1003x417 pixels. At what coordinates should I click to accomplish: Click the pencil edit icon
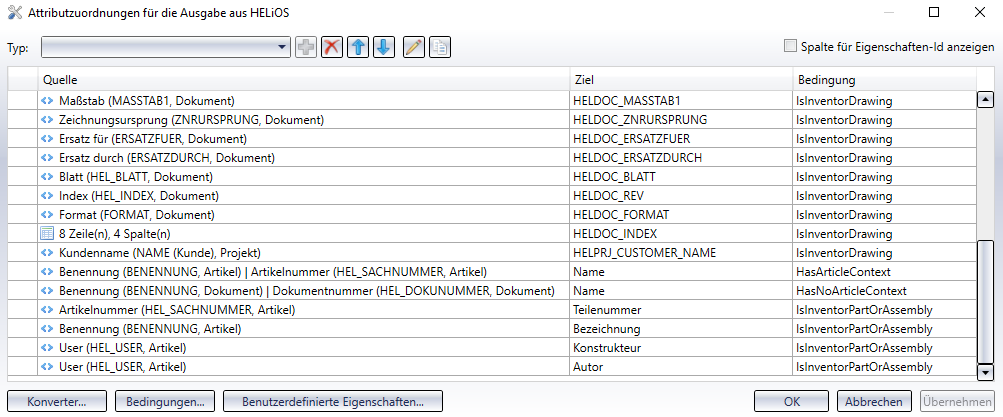click(414, 47)
